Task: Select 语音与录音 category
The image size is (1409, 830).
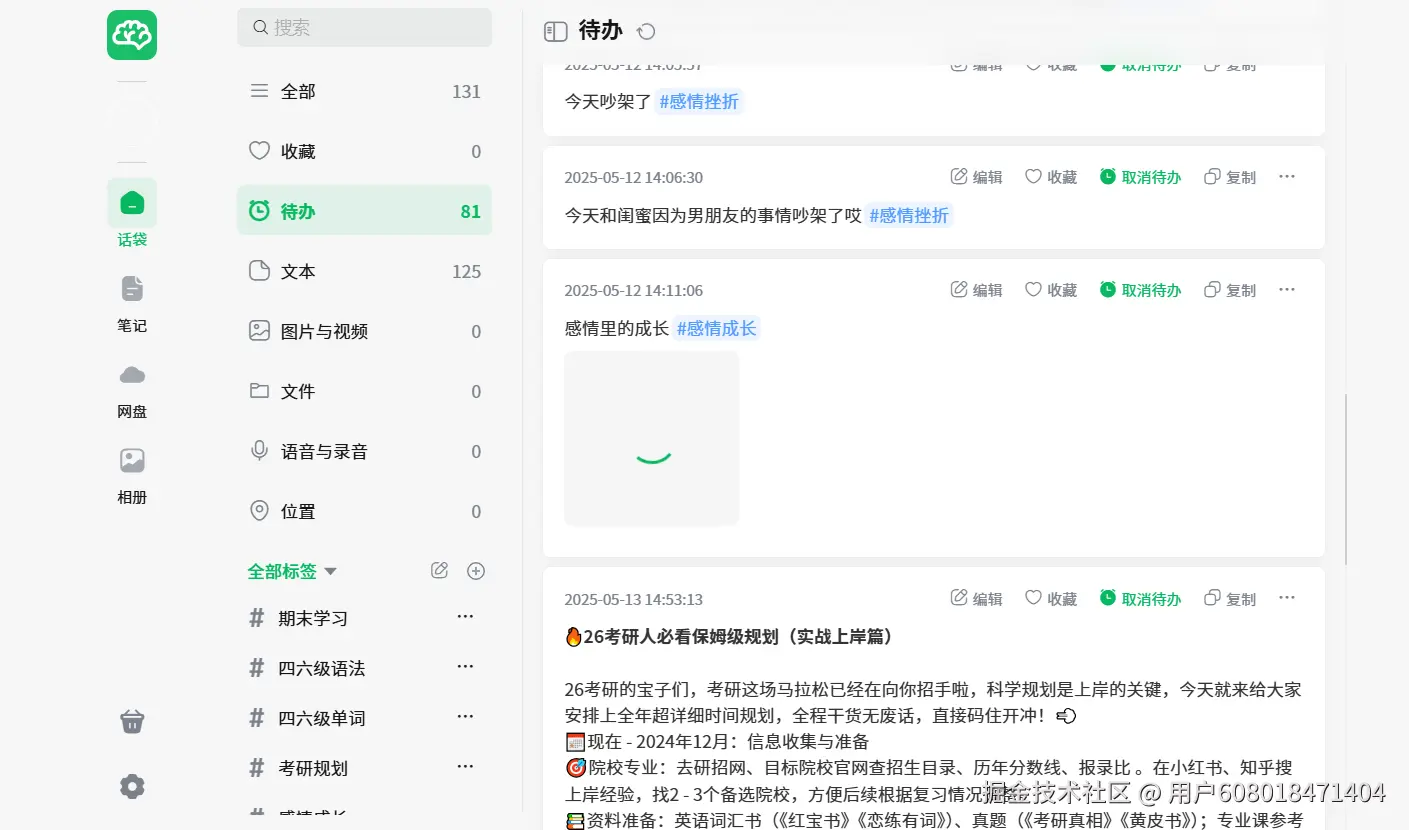Action: [364, 451]
